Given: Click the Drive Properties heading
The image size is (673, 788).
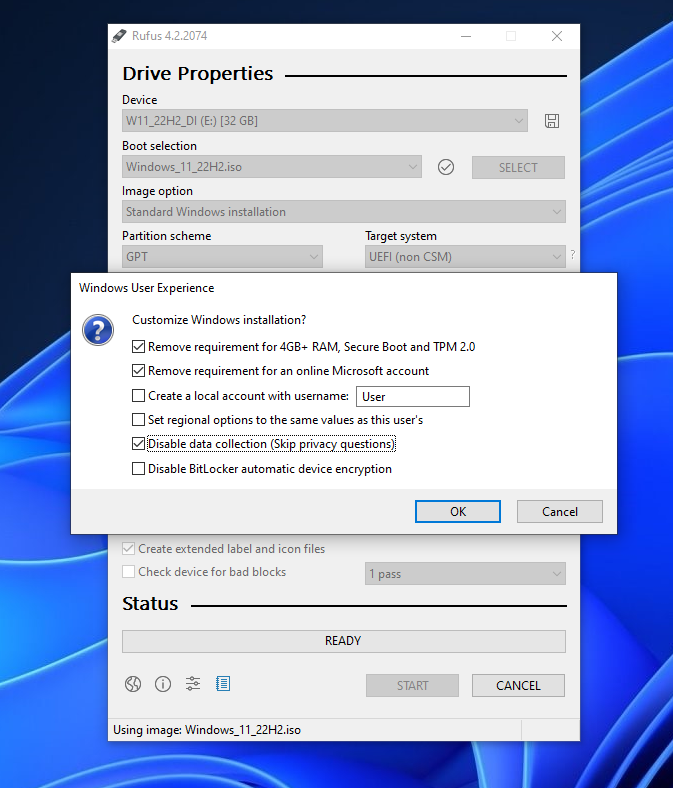Looking at the screenshot, I should pos(198,73).
